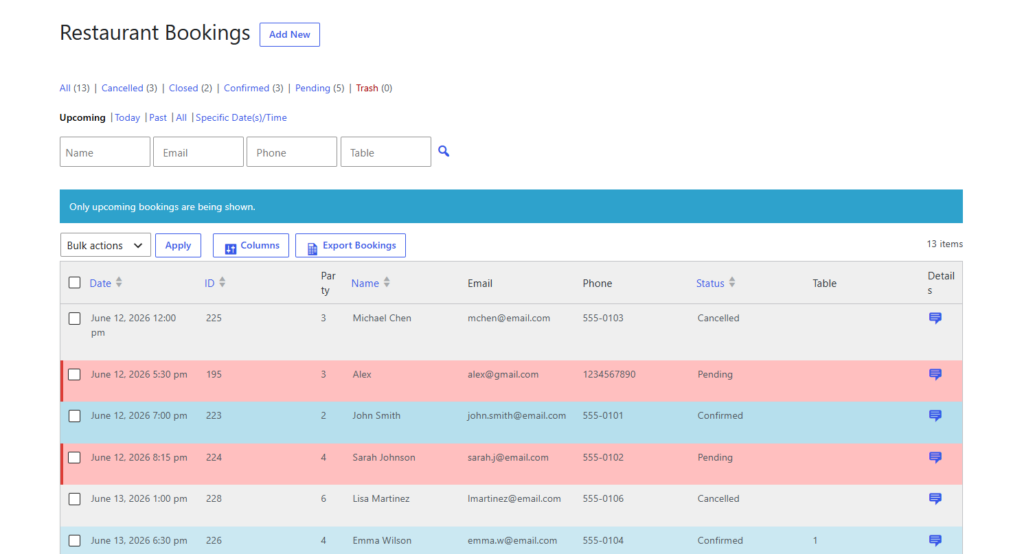Click date June 12, 2026 7:00 pm
The width and height of the screenshot is (1024, 554).
pyautogui.click(x=139, y=416)
